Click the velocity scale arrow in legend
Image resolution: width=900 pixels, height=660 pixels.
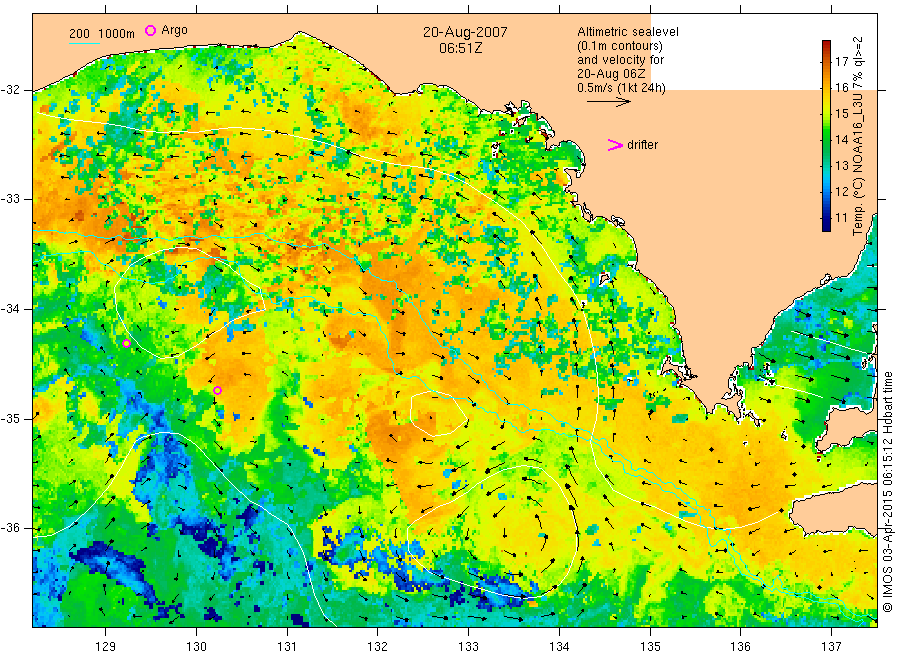[608, 102]
